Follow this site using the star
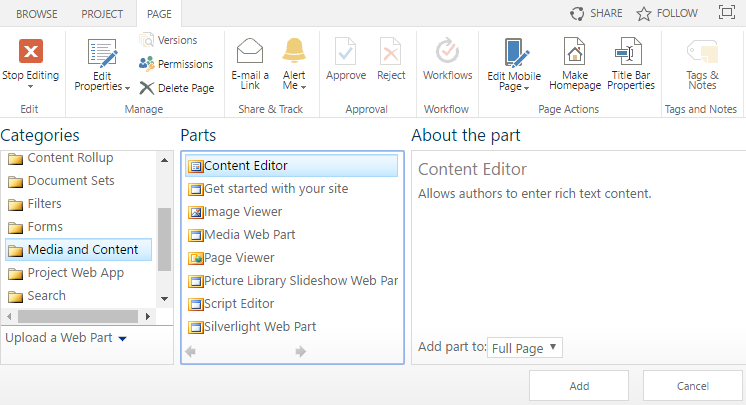The image size is (746, 405). (x=643, y=13)
